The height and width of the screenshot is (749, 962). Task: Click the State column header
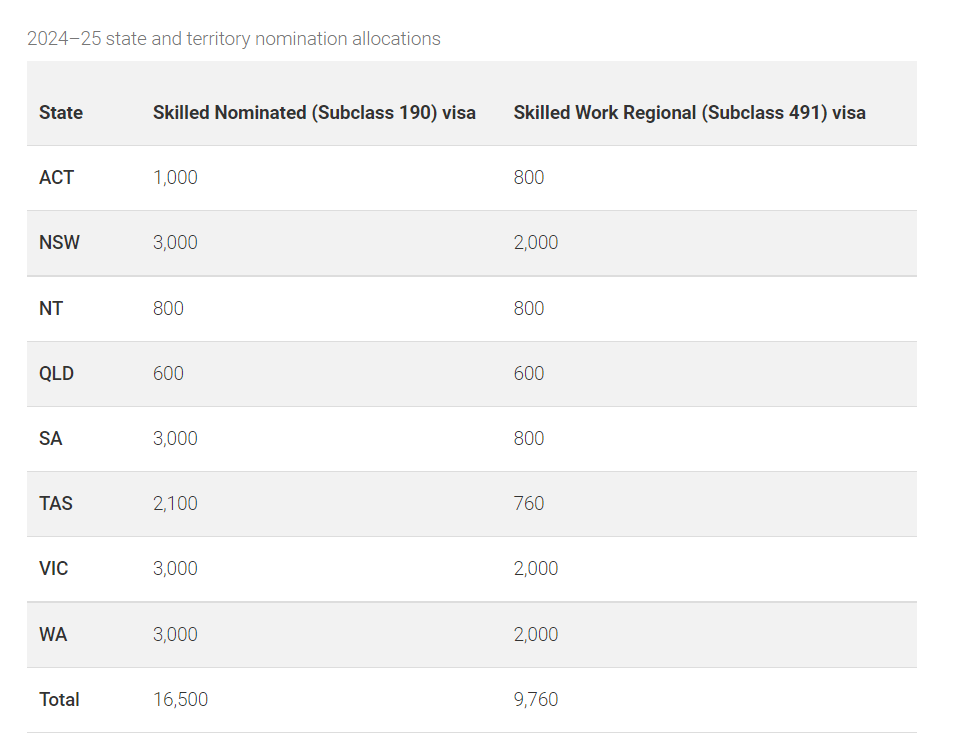coord(61,113)
